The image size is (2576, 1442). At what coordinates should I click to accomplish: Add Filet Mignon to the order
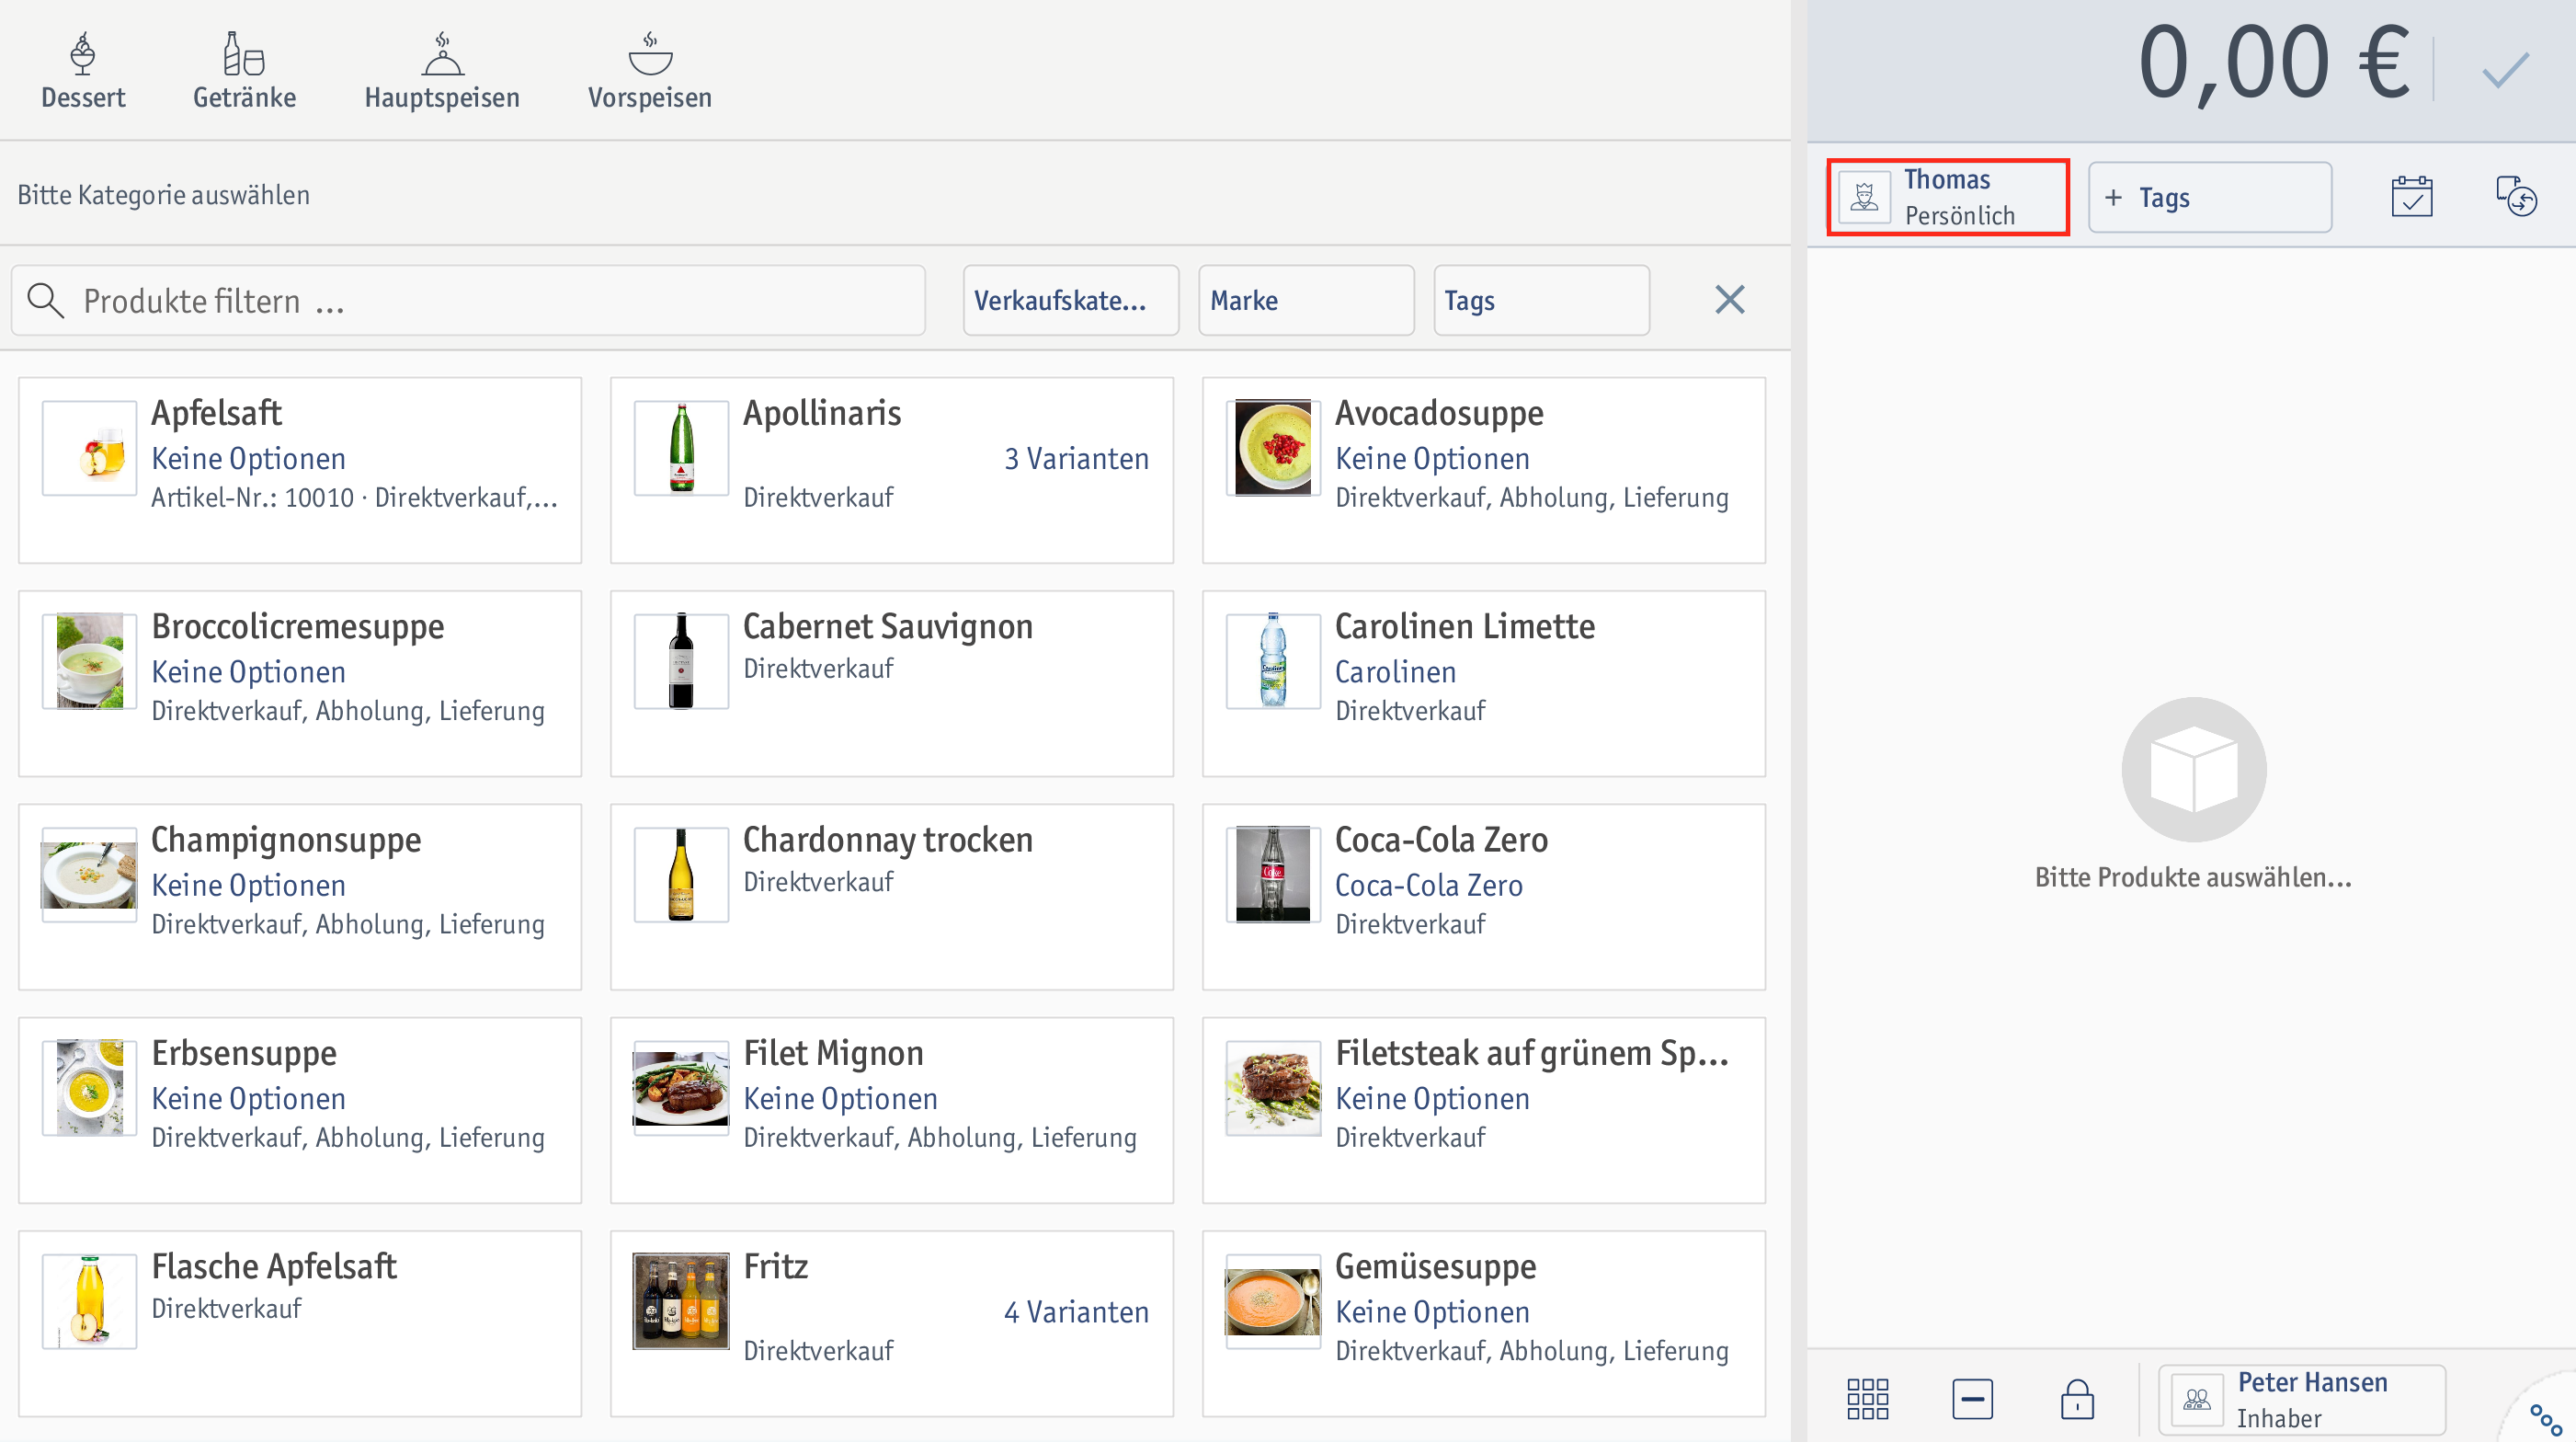pyautogui.click(x=892, y=1110)
